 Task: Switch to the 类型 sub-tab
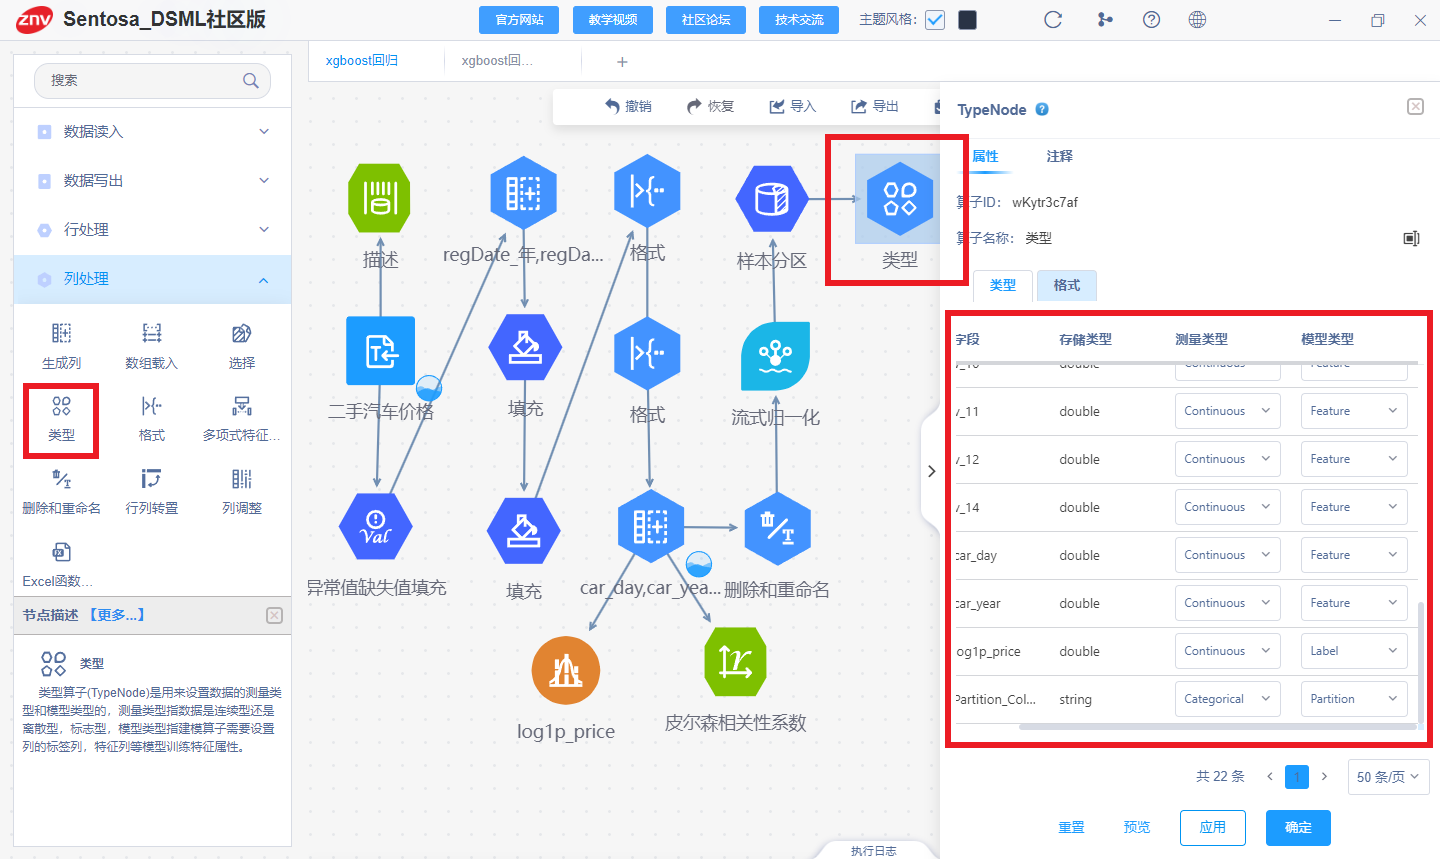(1003, 285)
